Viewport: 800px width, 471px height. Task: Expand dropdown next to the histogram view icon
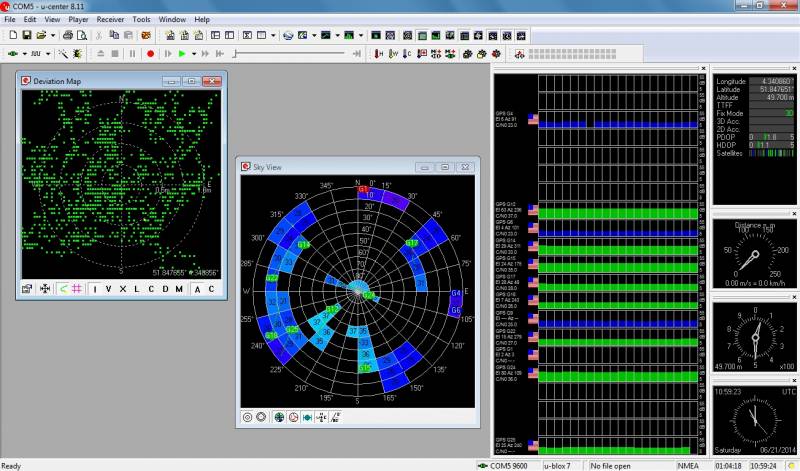tap(361, 36)
